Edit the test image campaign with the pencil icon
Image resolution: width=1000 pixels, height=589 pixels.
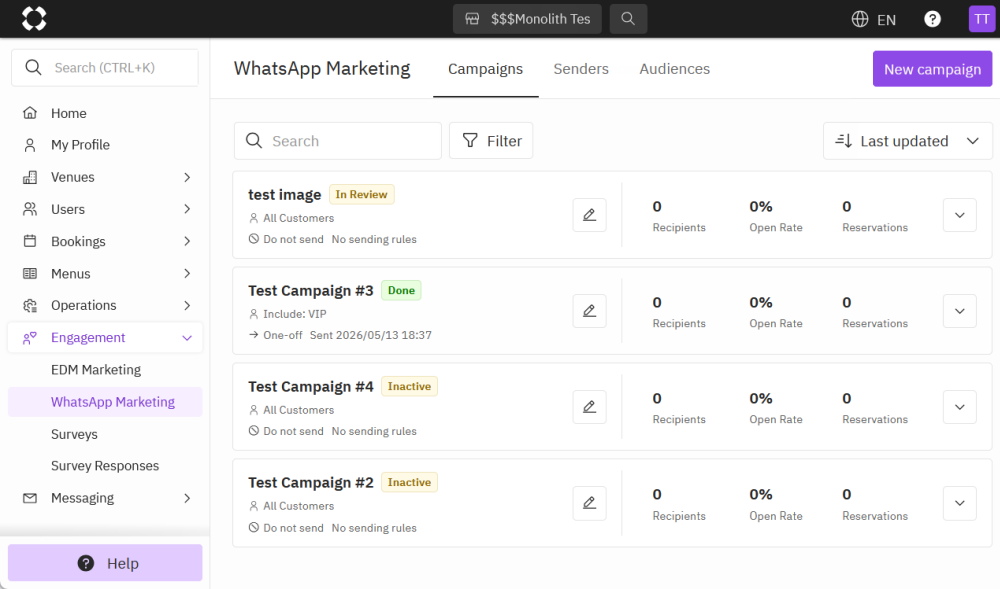coord(589,215)
